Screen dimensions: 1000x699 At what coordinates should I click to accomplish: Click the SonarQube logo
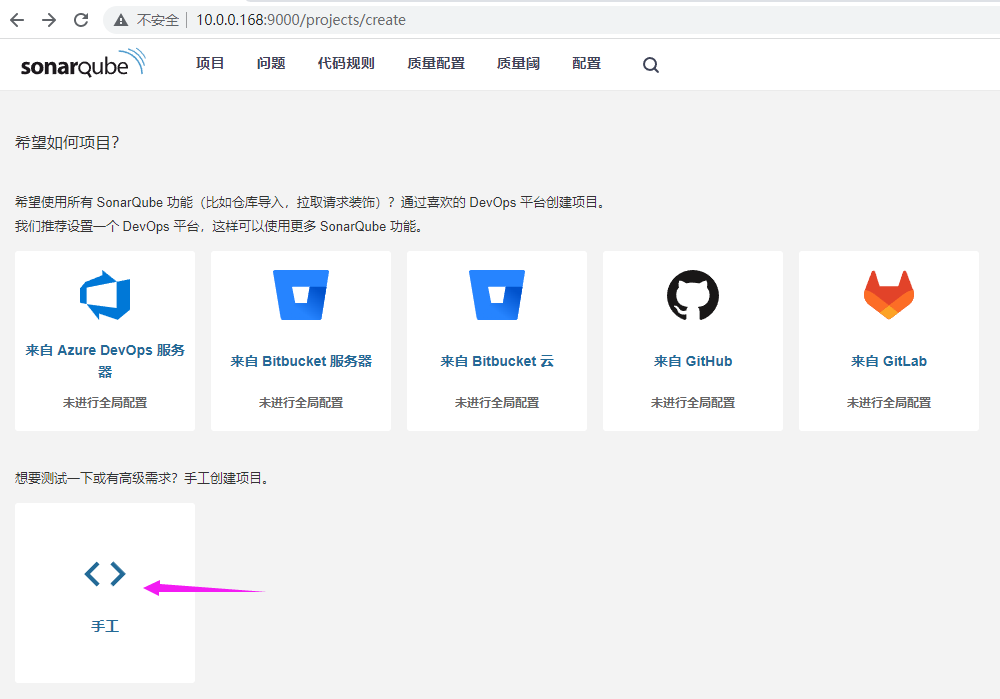84,63
